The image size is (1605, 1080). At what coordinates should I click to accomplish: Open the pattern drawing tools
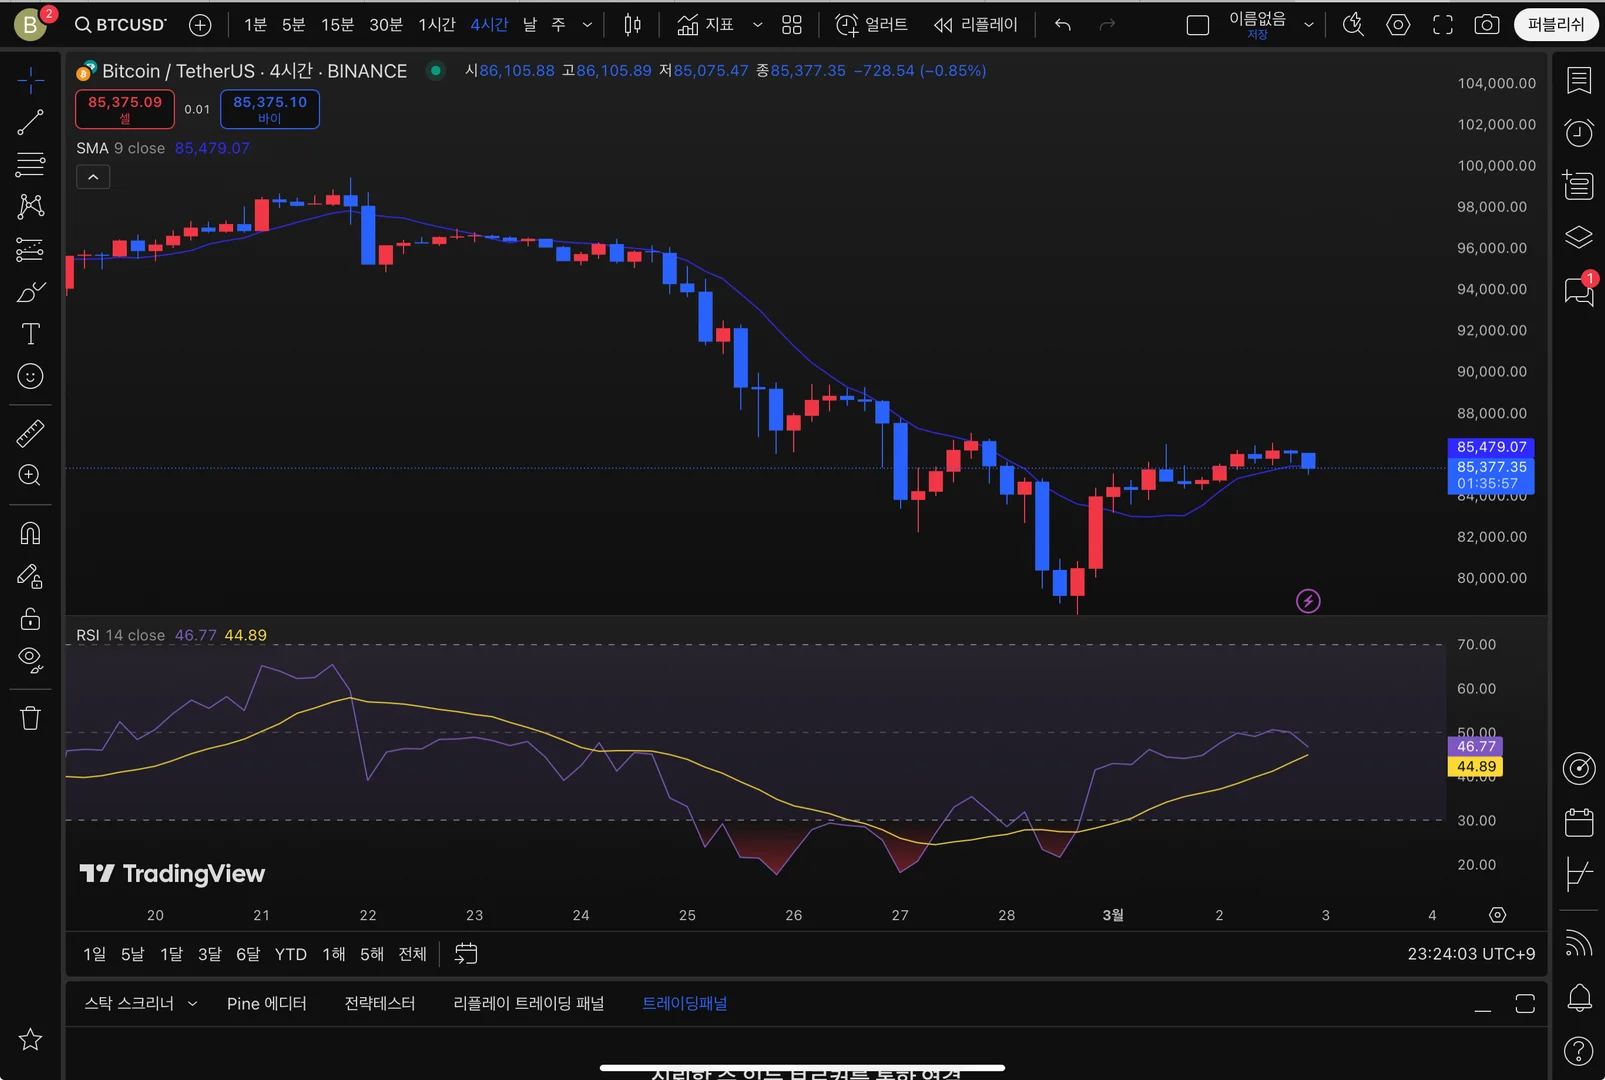30,206
